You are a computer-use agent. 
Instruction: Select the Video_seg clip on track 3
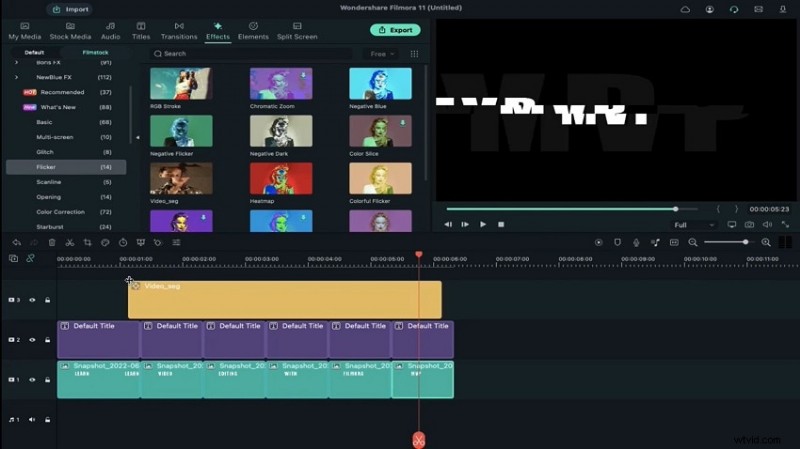pos(285,300)
